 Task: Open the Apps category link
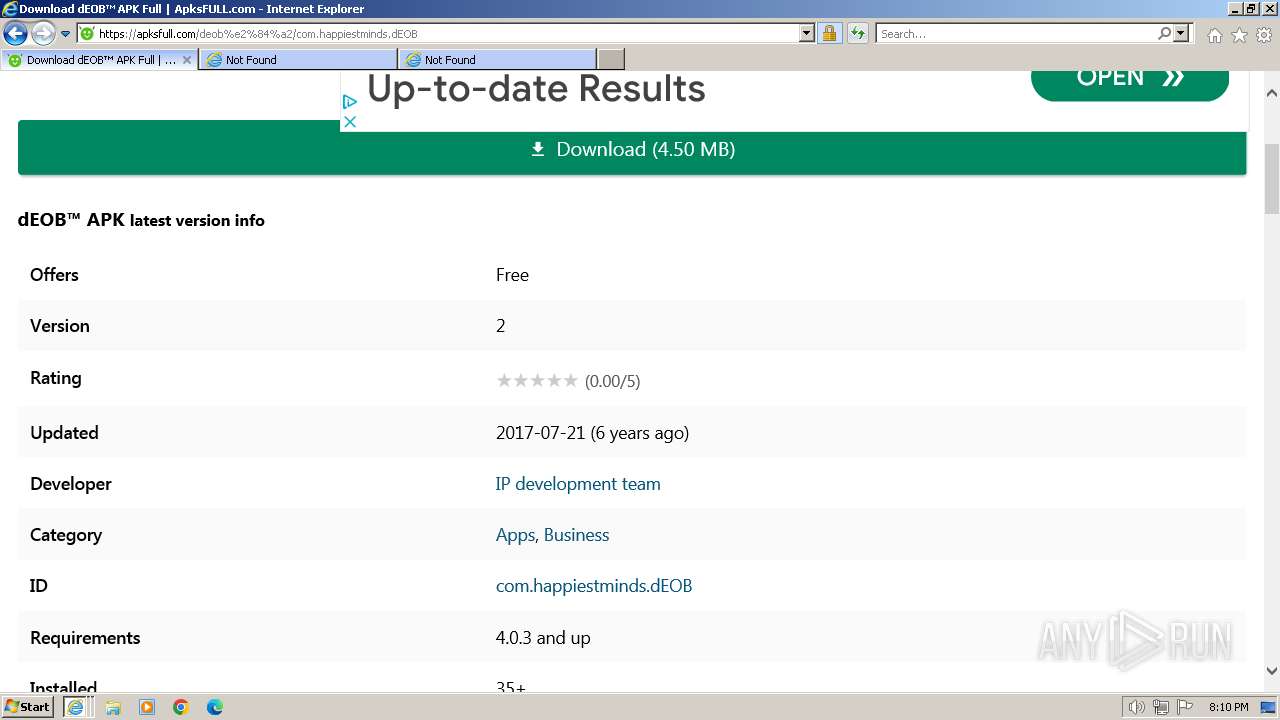pos(515,535)
